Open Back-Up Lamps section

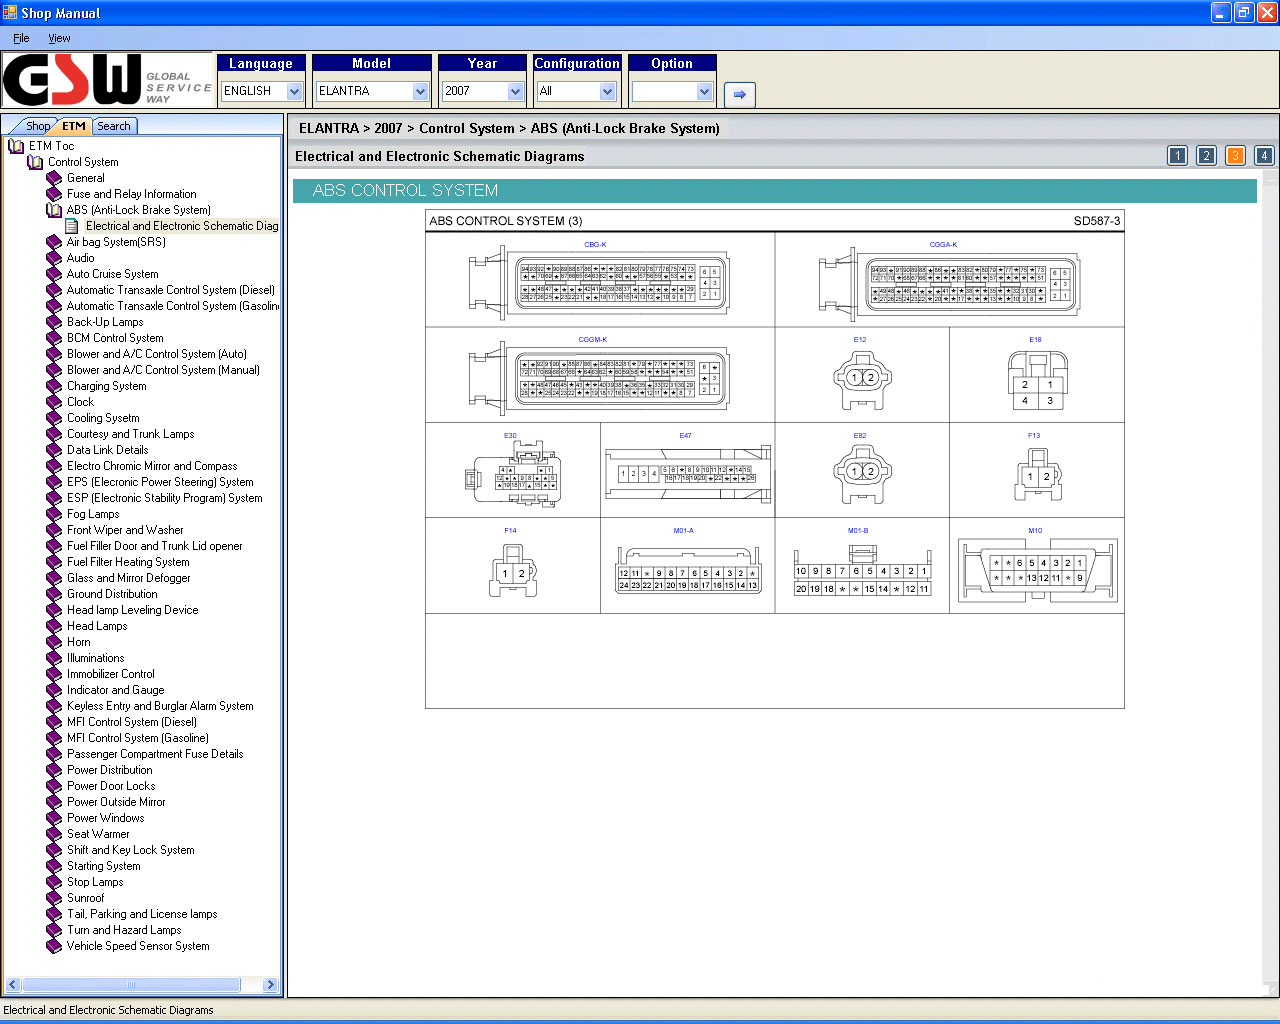click(104, 322)
